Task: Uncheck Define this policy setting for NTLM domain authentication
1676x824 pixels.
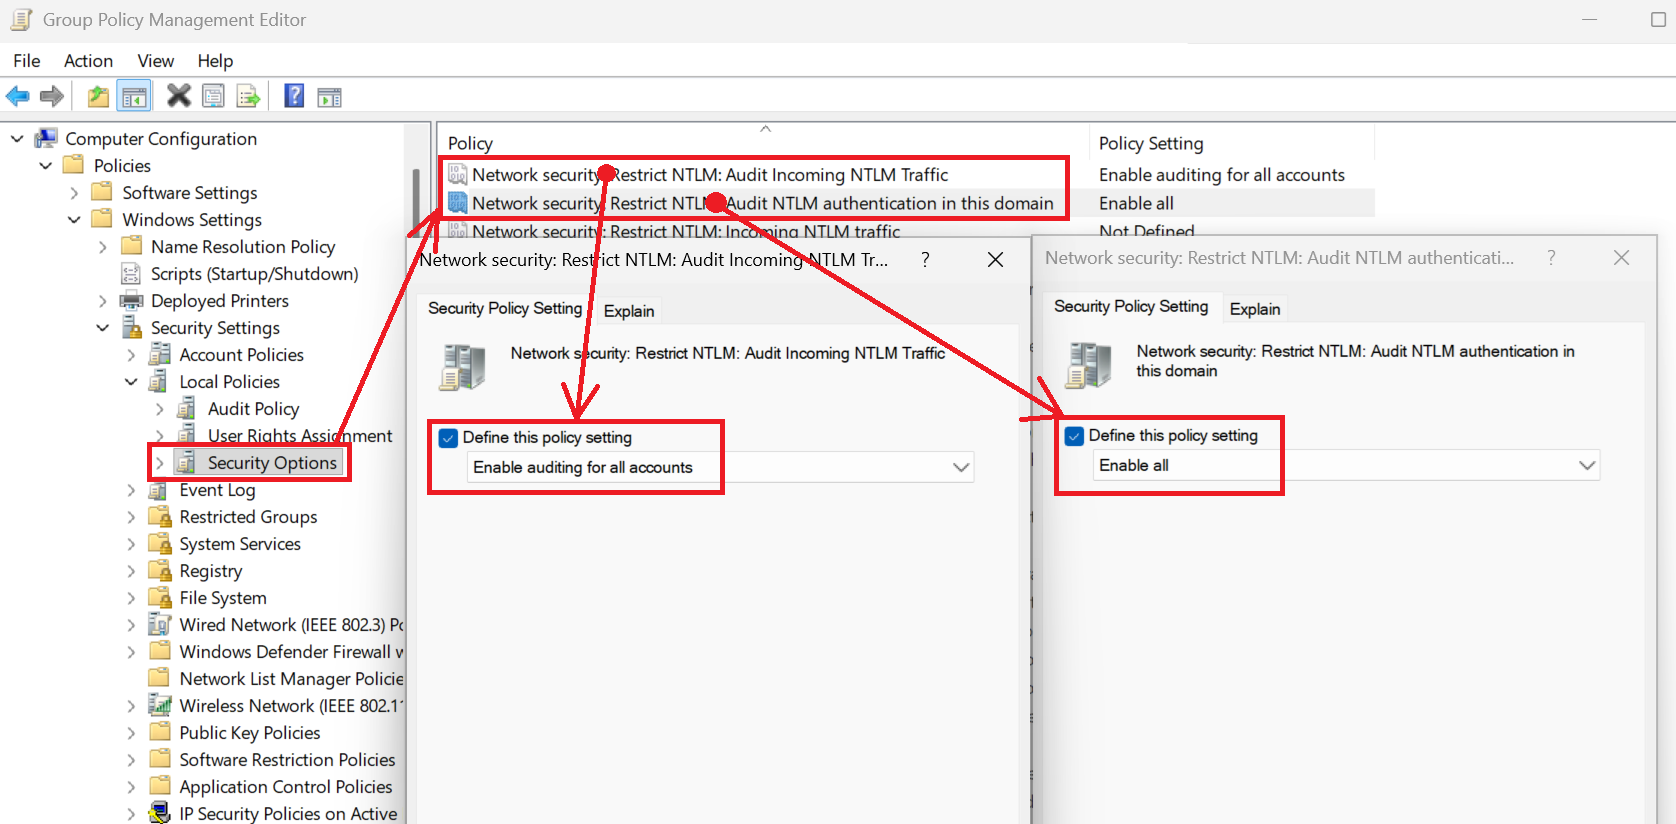Action: [x=1074, y=436]
